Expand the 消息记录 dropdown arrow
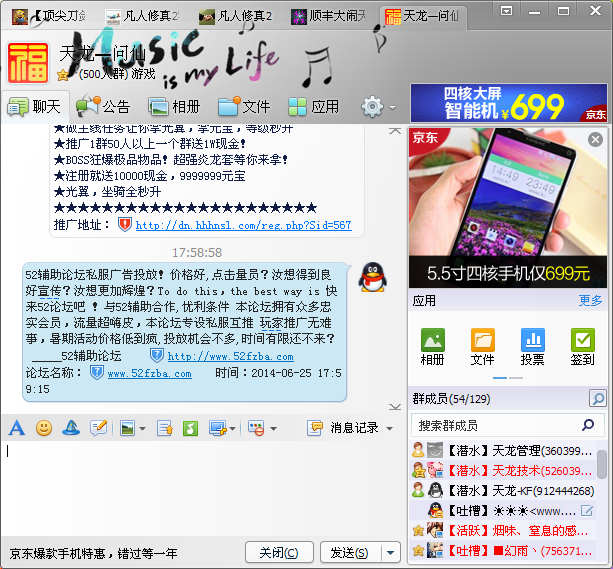The height and width of the screenshot is (569, 613). pyautogui.click(x=389, y=429)
